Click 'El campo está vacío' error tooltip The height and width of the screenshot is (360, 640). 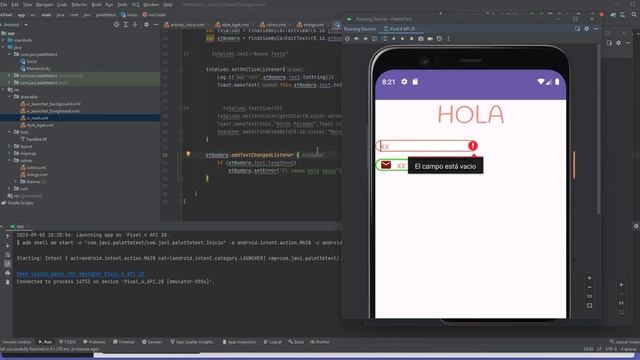pos(445,166)
